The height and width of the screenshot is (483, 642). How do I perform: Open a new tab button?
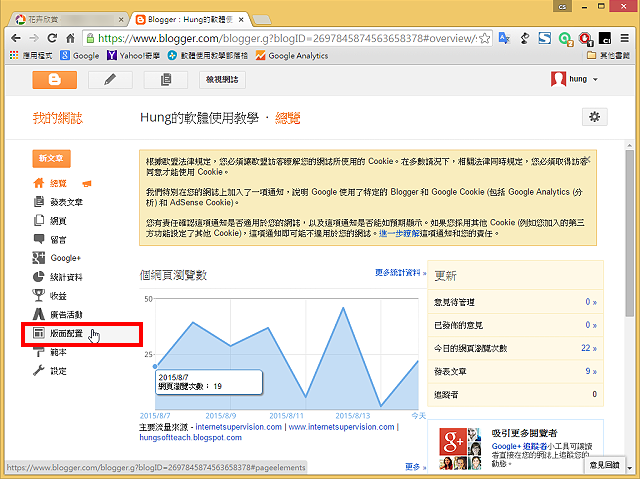(x=261, y=19)
